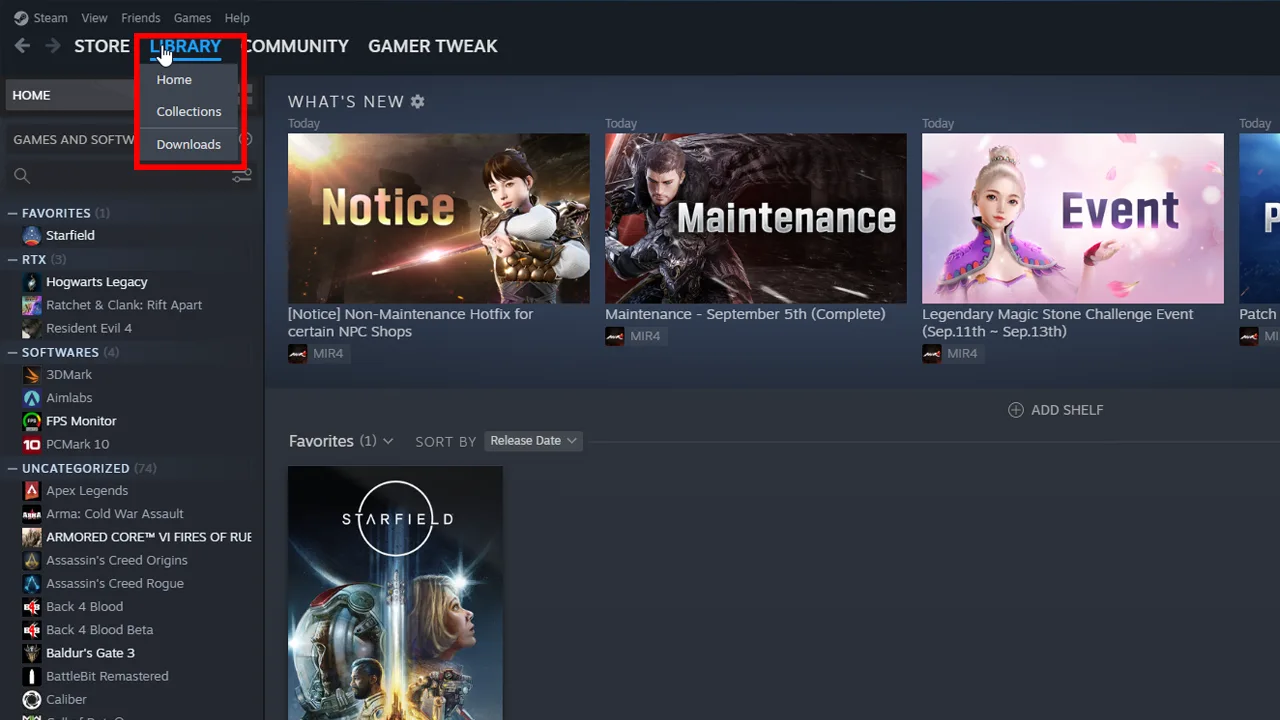Select Back 4 Blood Beta in list
1280x720 pixels.
pyautogui.click(x=100, y=630)
